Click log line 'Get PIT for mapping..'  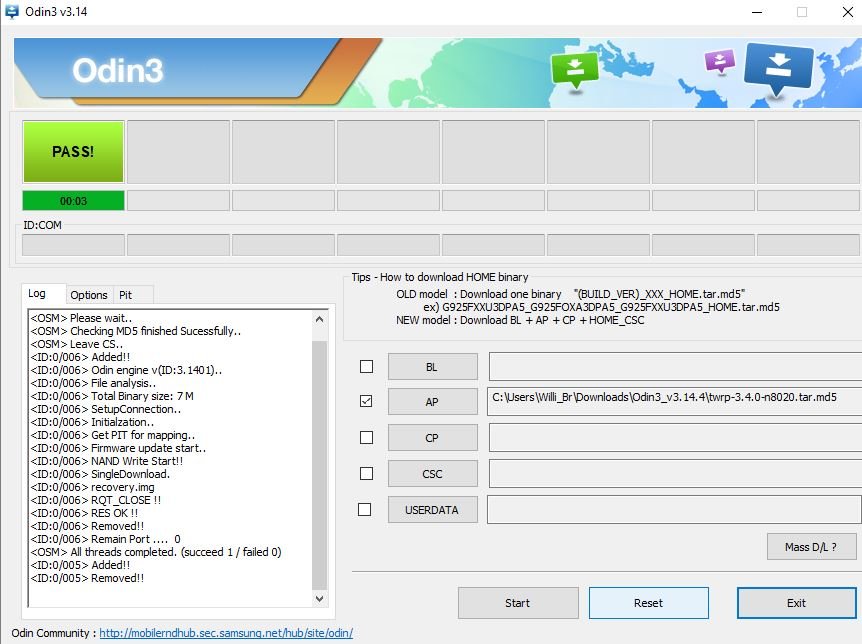pos(113,435)
